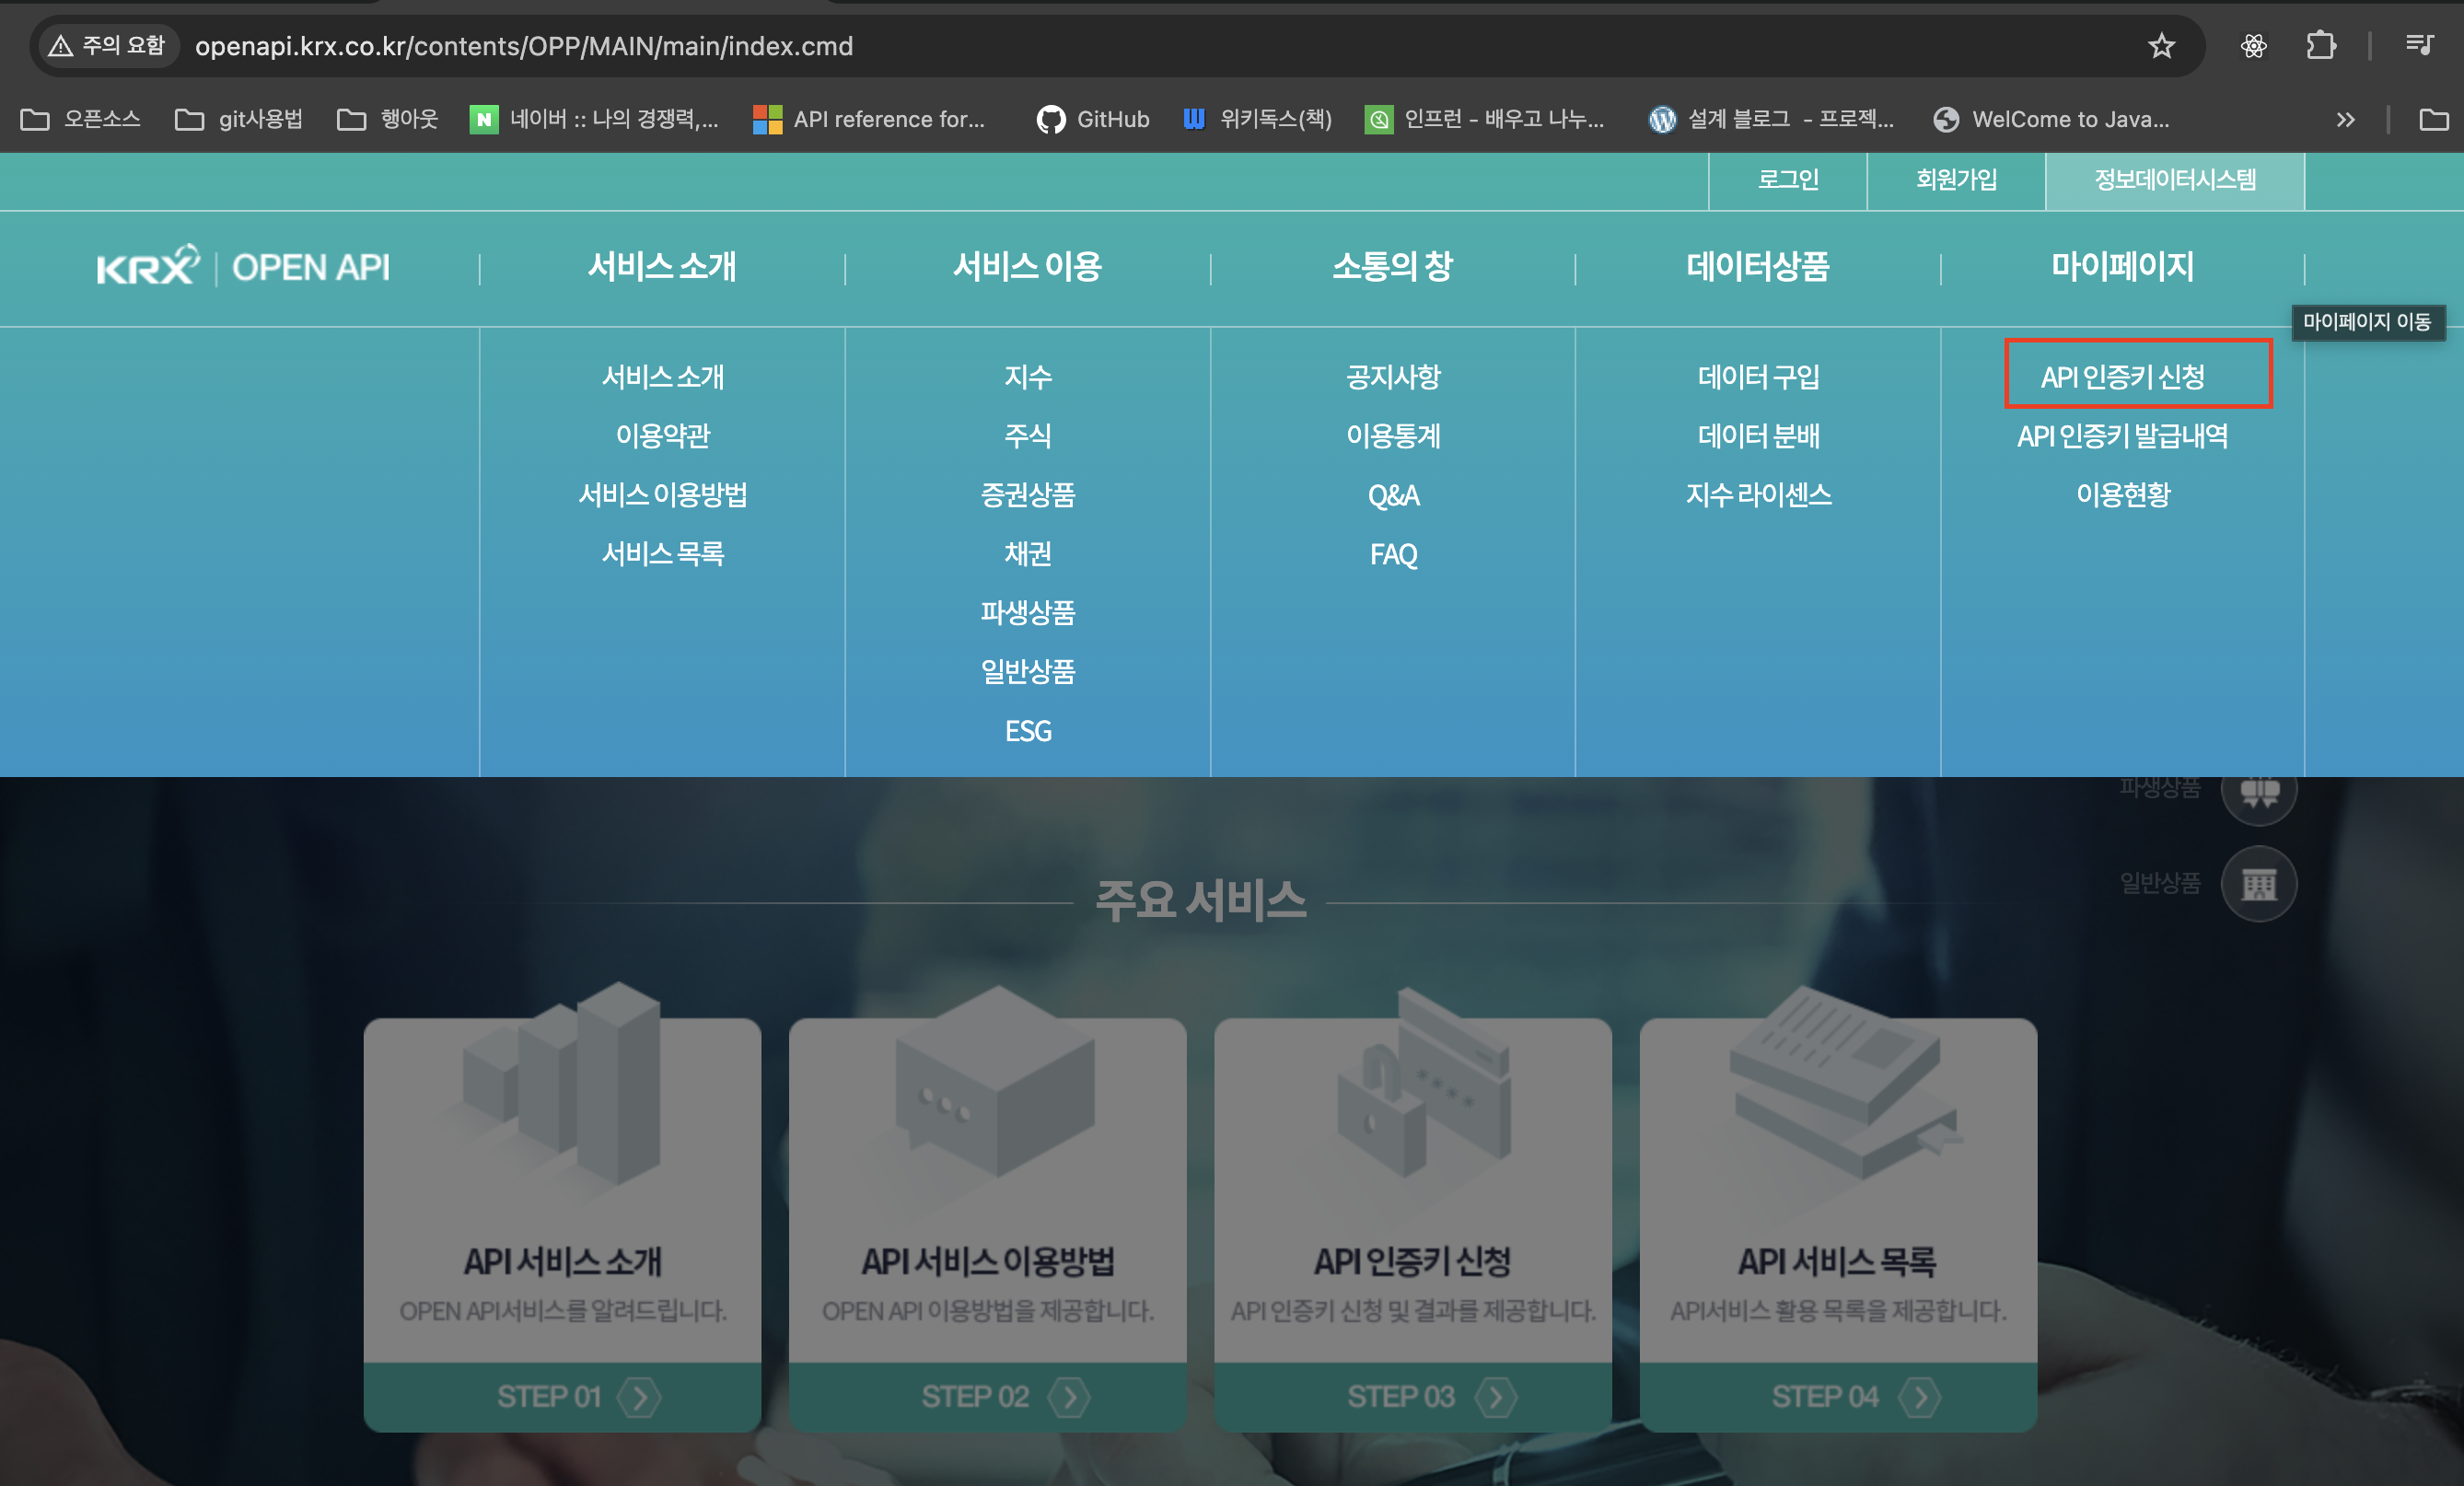The width and height of the screenshot is (2464, 1486).
Task: Click the 파생상품 round icon on the right
Action: pyautogui.click(x=2258, y=793)
